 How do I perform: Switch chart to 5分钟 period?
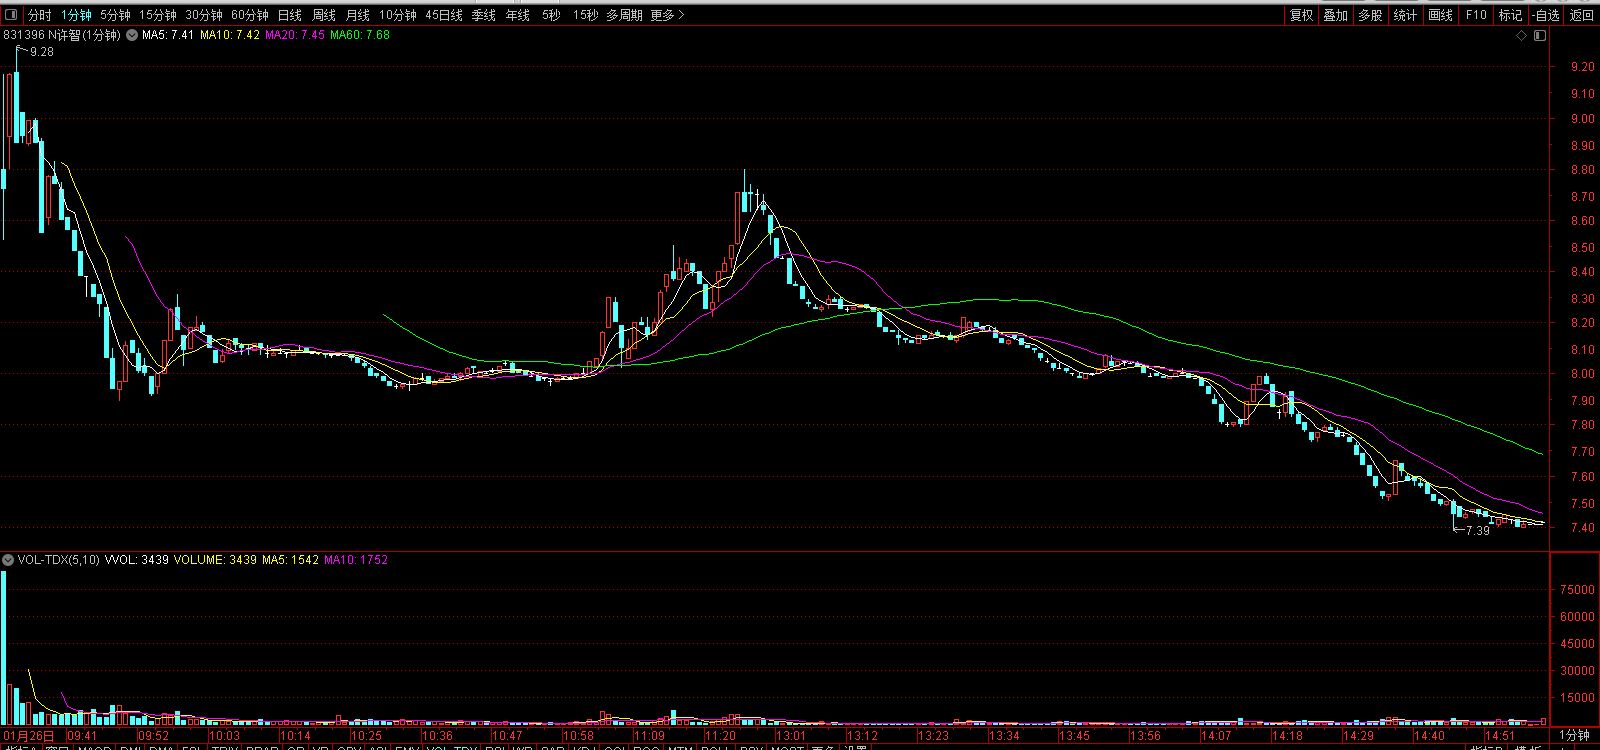[115, 15]
